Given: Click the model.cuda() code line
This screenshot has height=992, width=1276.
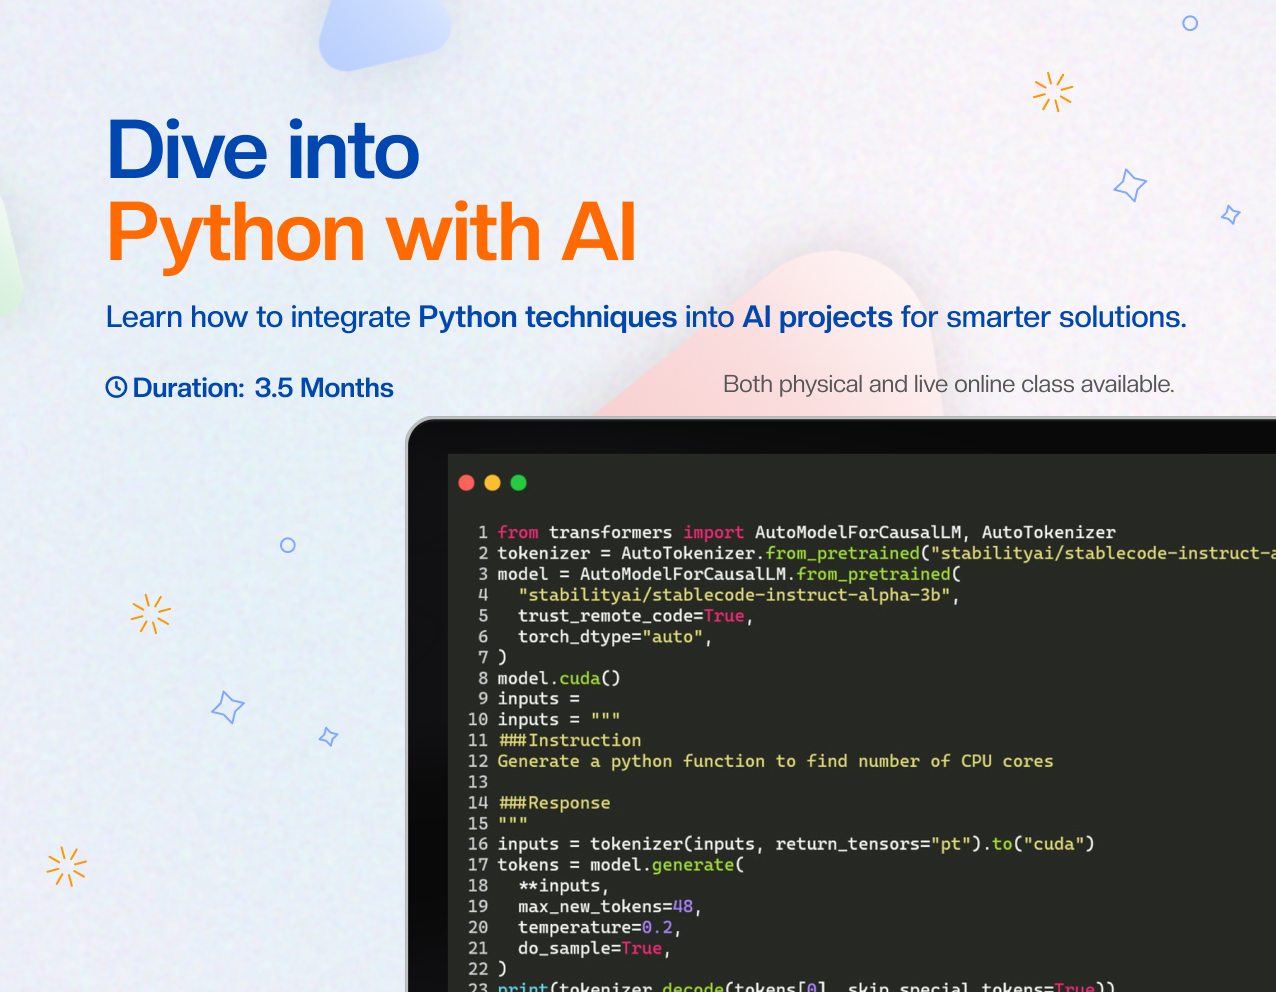Looking at the screenshot, I should point(559,678).
